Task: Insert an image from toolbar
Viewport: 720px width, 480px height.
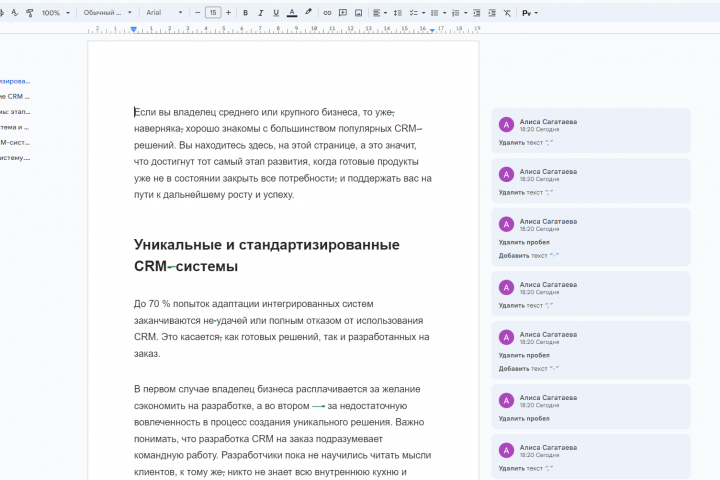Action: (x=358, y=13)
